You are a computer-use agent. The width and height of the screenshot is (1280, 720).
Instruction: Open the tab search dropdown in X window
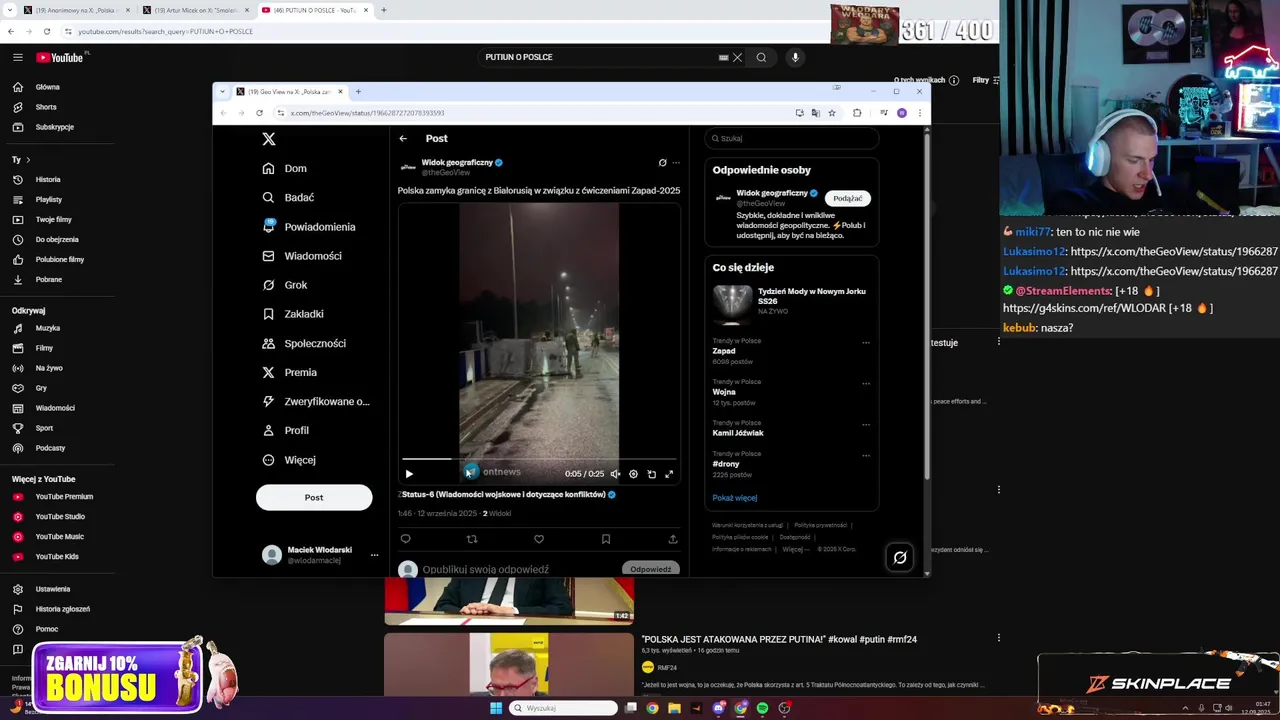[223, 91]
